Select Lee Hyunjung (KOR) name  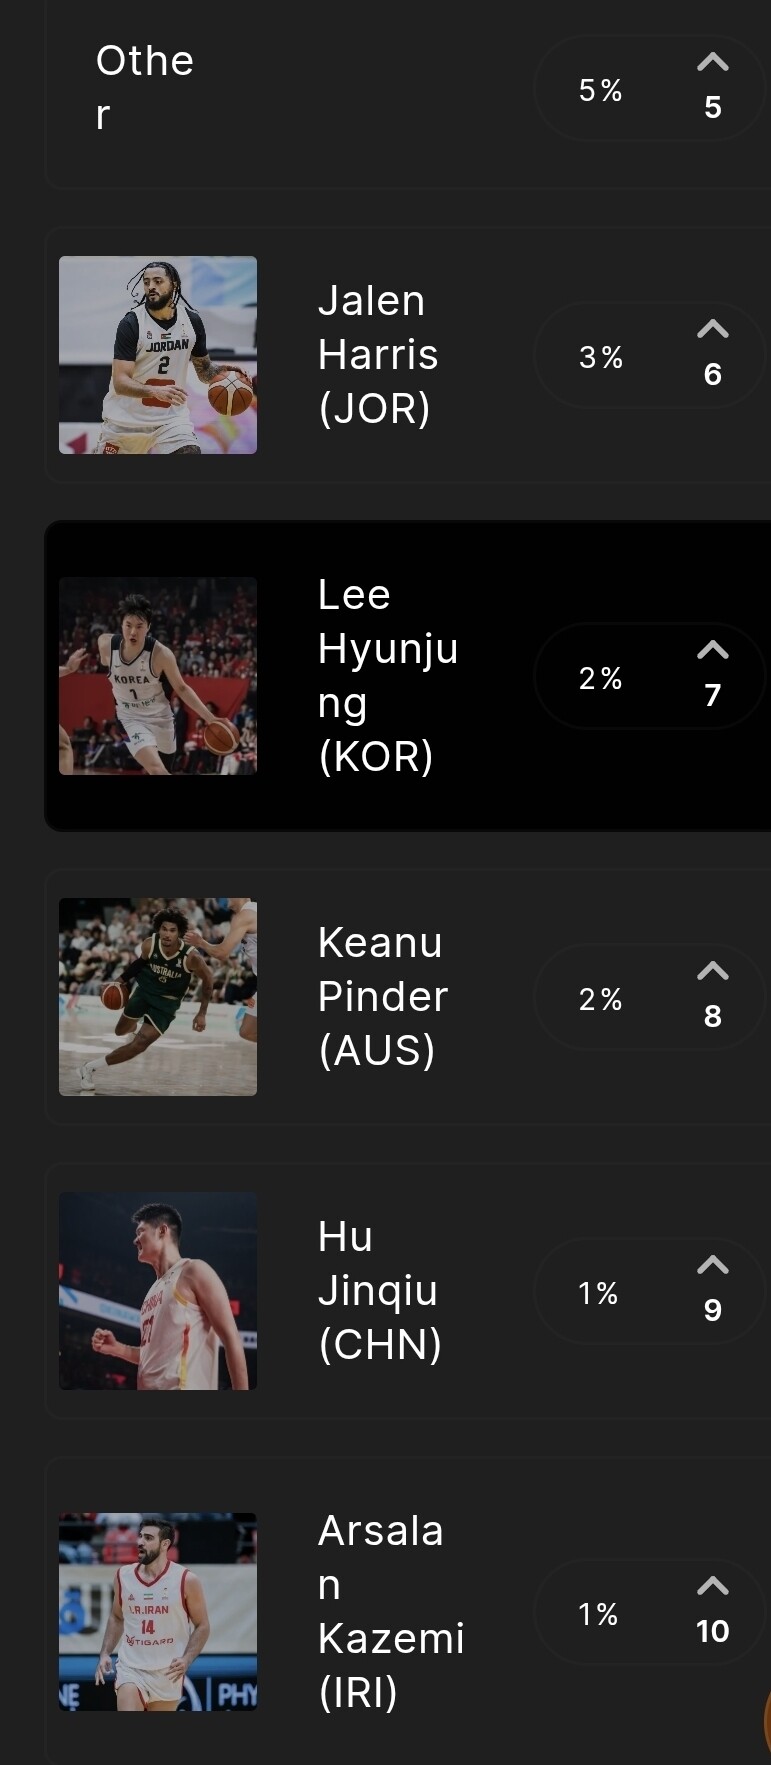(388, 676)
